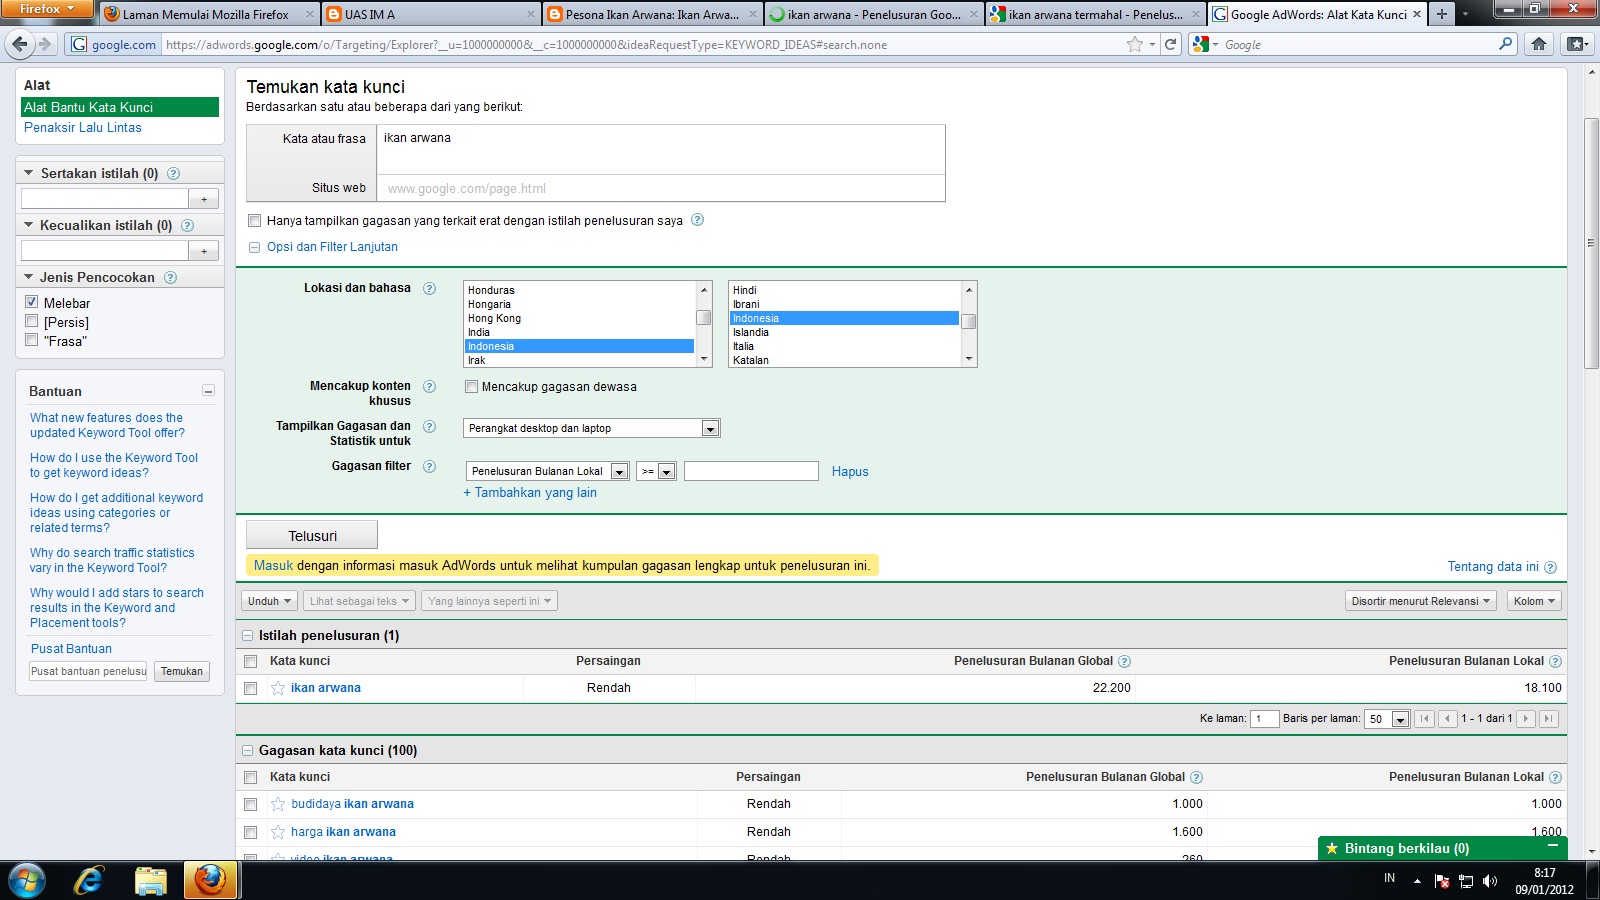Screen dimensions: 1600x900
Task: Open the Pusat Bantuan link
Action: click(71, 649)
